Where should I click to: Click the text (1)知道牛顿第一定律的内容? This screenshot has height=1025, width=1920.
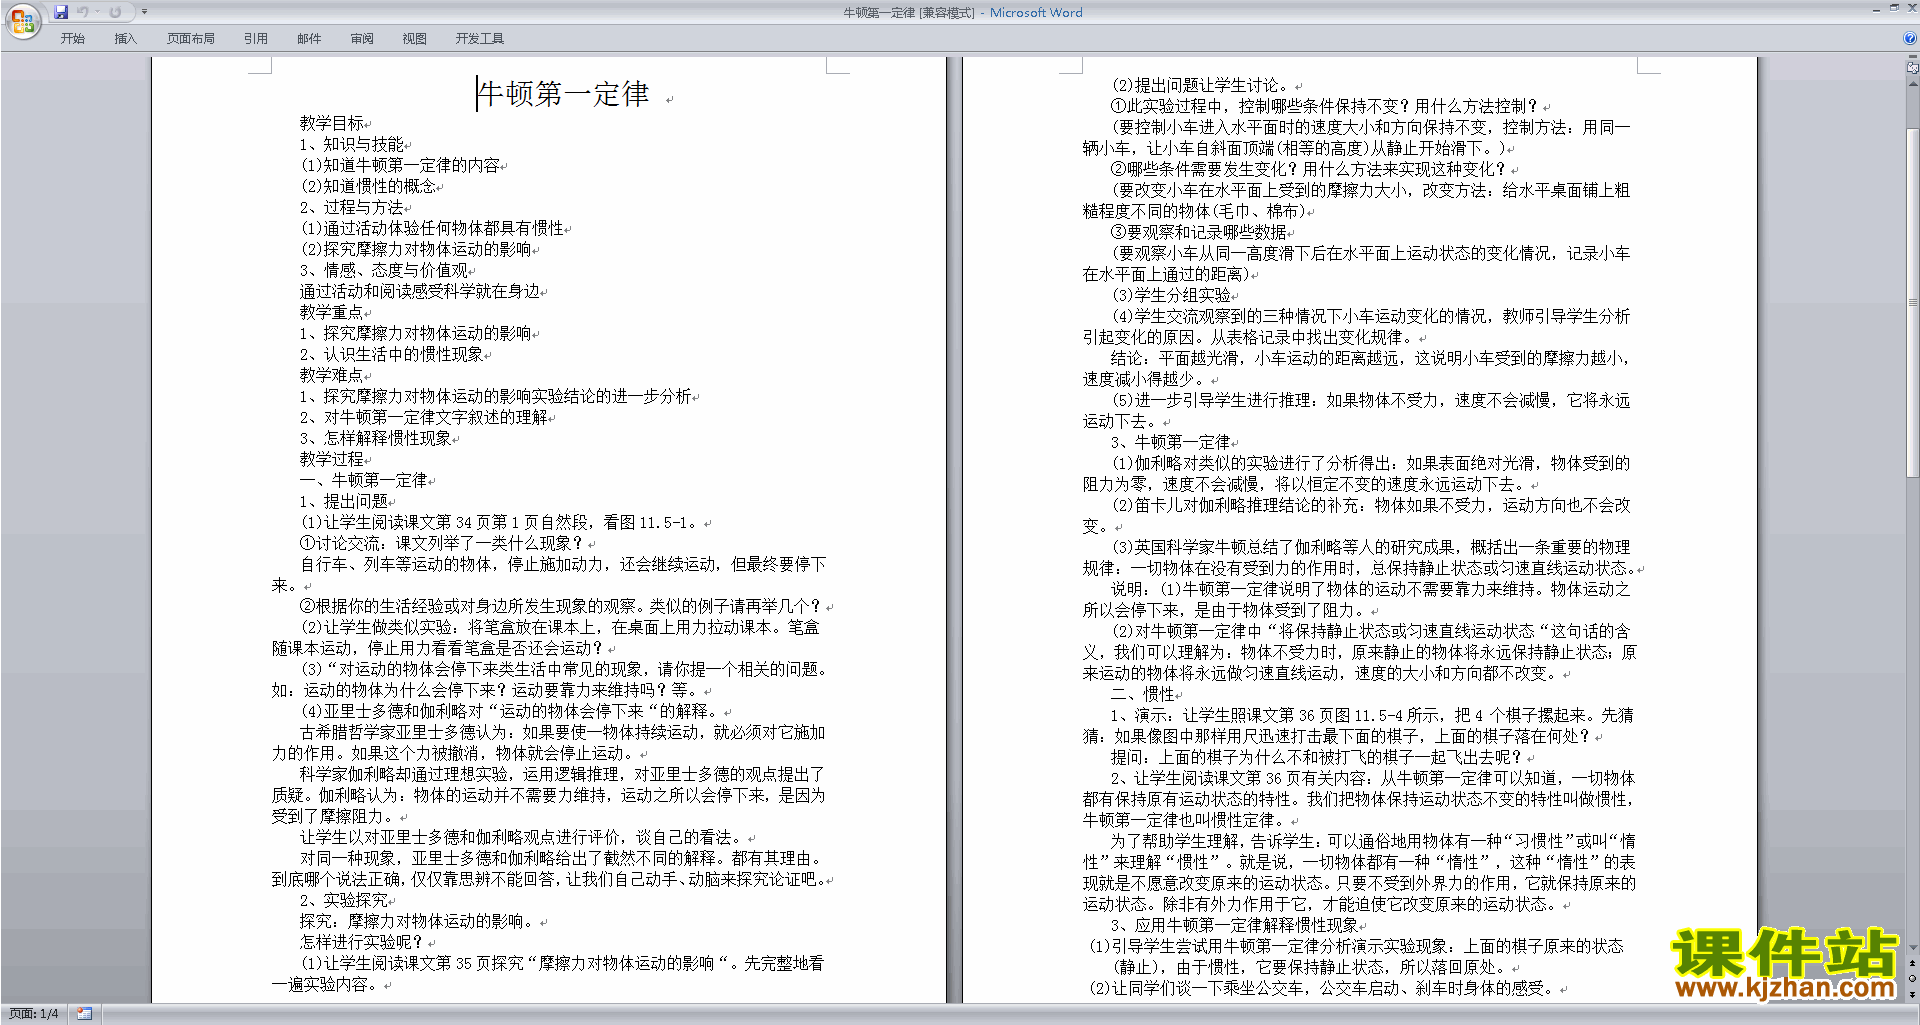click(x=400, y=165)
